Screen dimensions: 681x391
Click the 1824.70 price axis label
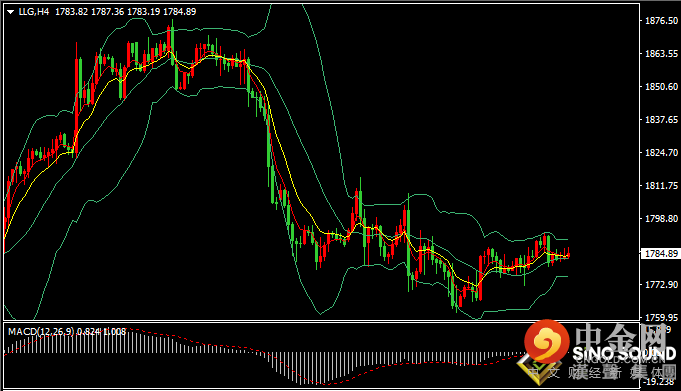tap(661, 152)
